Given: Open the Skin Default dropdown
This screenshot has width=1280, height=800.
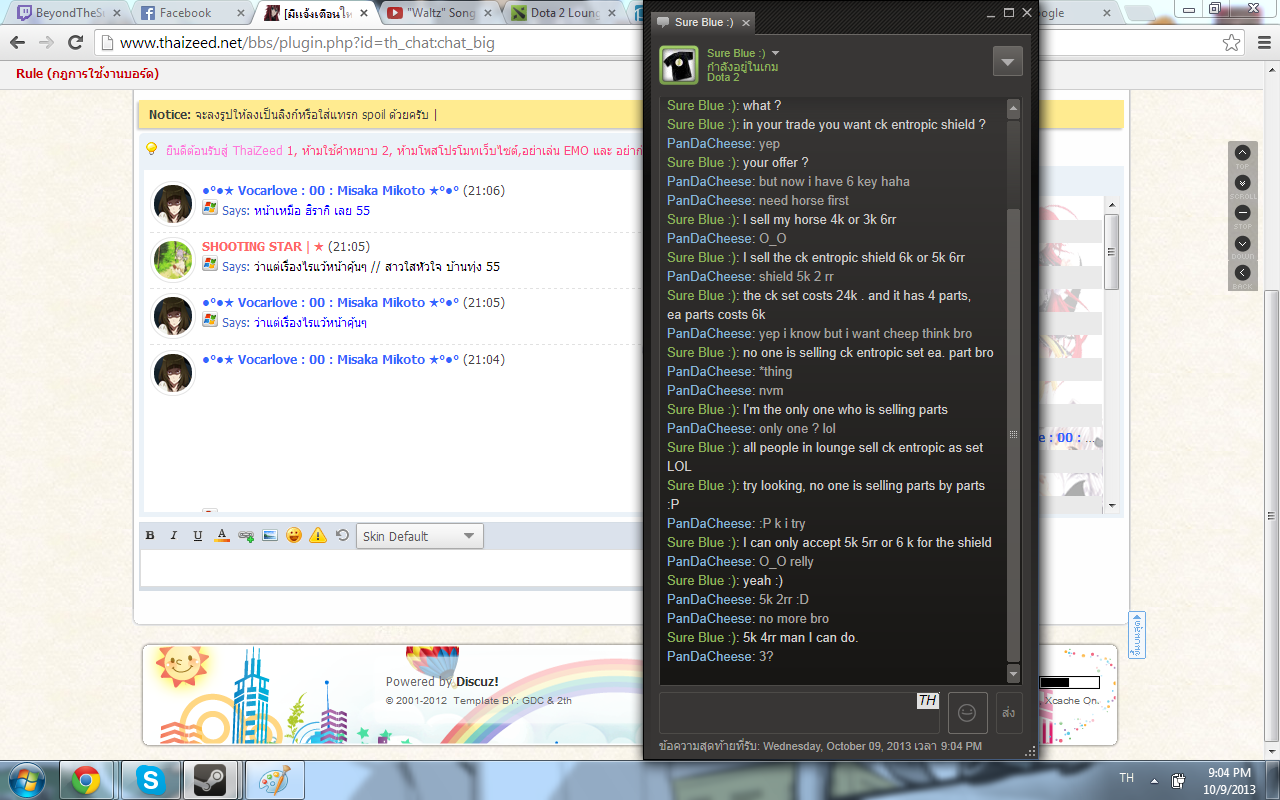Looking at the screenshot, I should (x=420, y=536).
